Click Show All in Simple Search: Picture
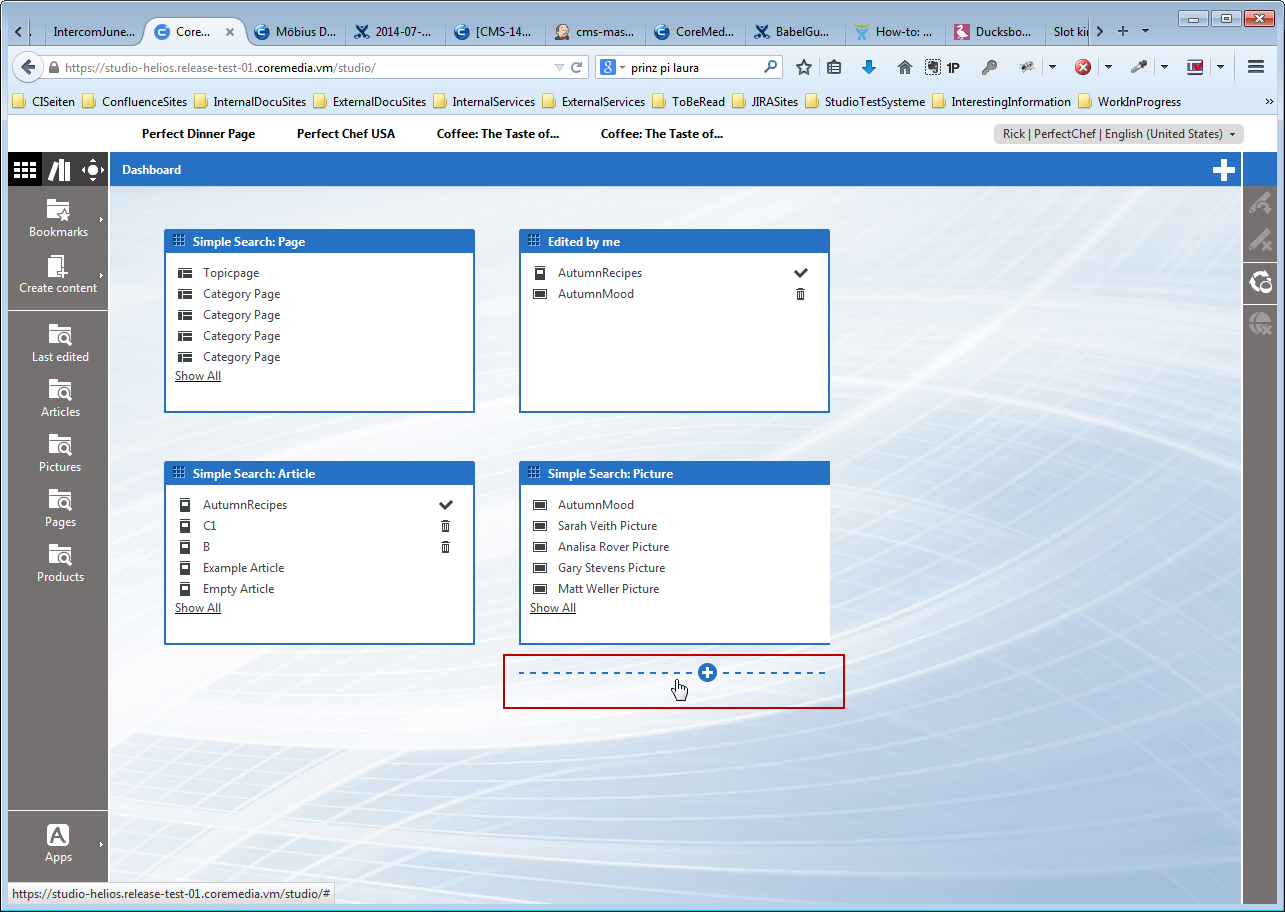This screenshot has height=912, width=1285. 553,608
